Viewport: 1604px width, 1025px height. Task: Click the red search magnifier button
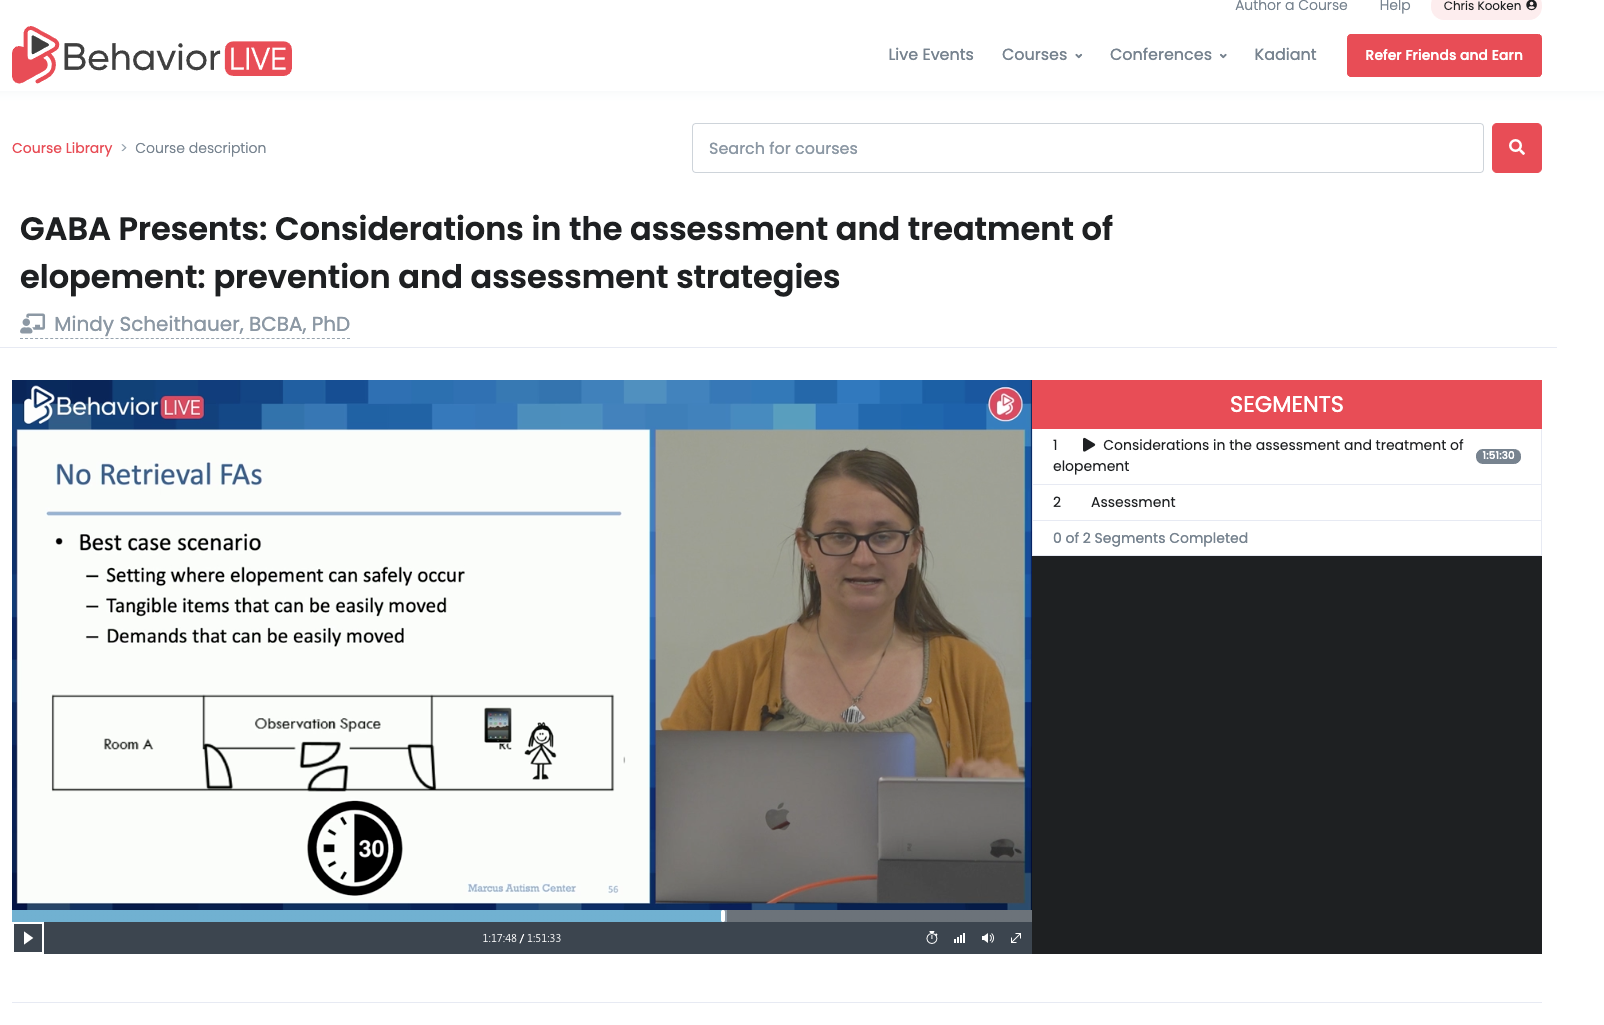coord(1516,148)
